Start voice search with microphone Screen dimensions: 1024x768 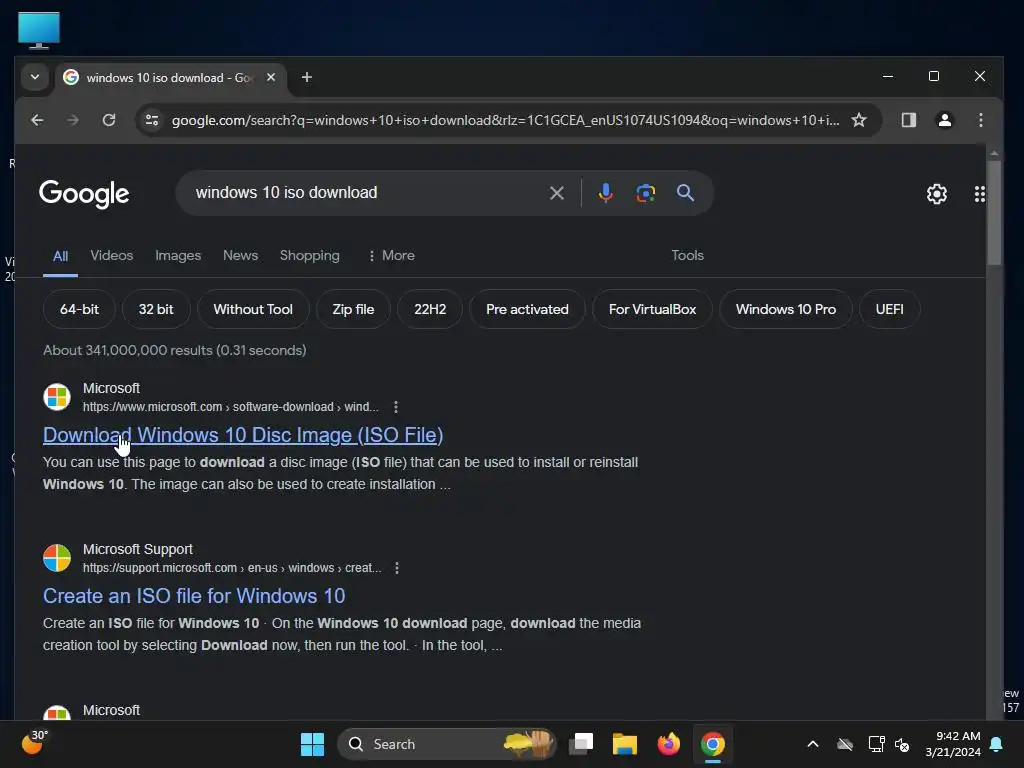pos(605,193)
